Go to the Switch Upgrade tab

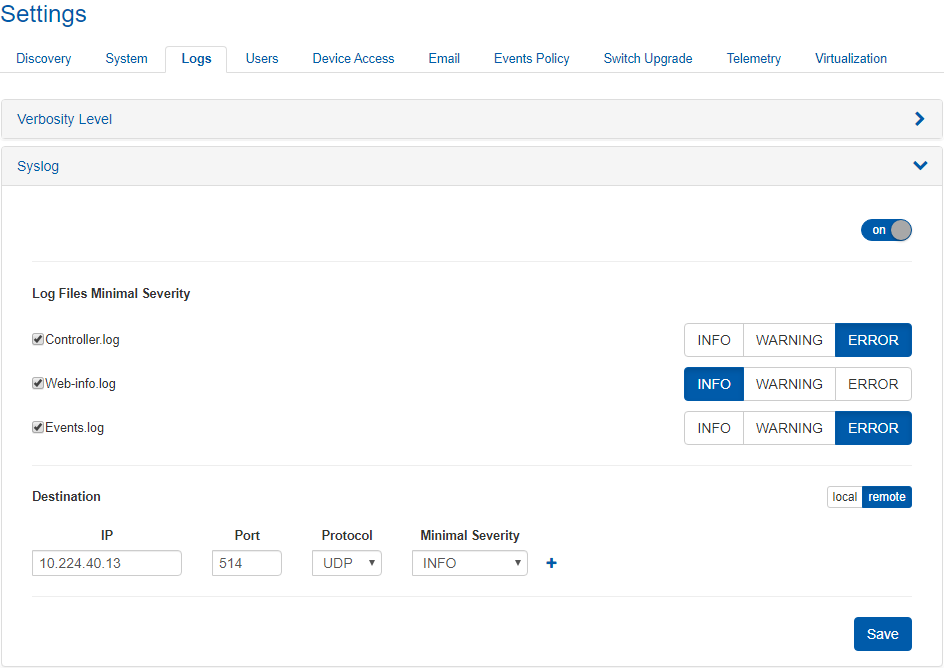[x=647, y=59]
